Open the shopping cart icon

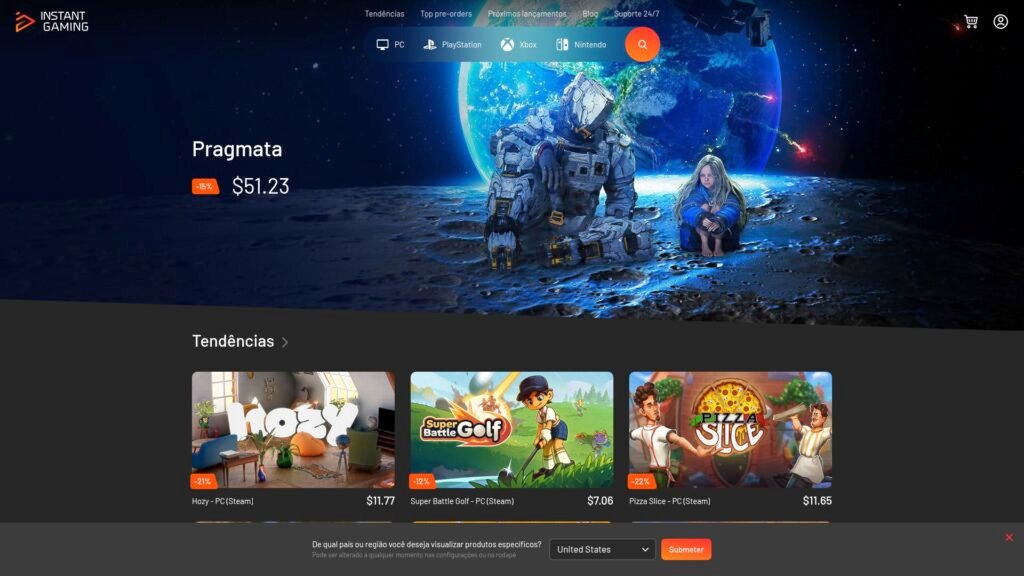pos(971,22)
